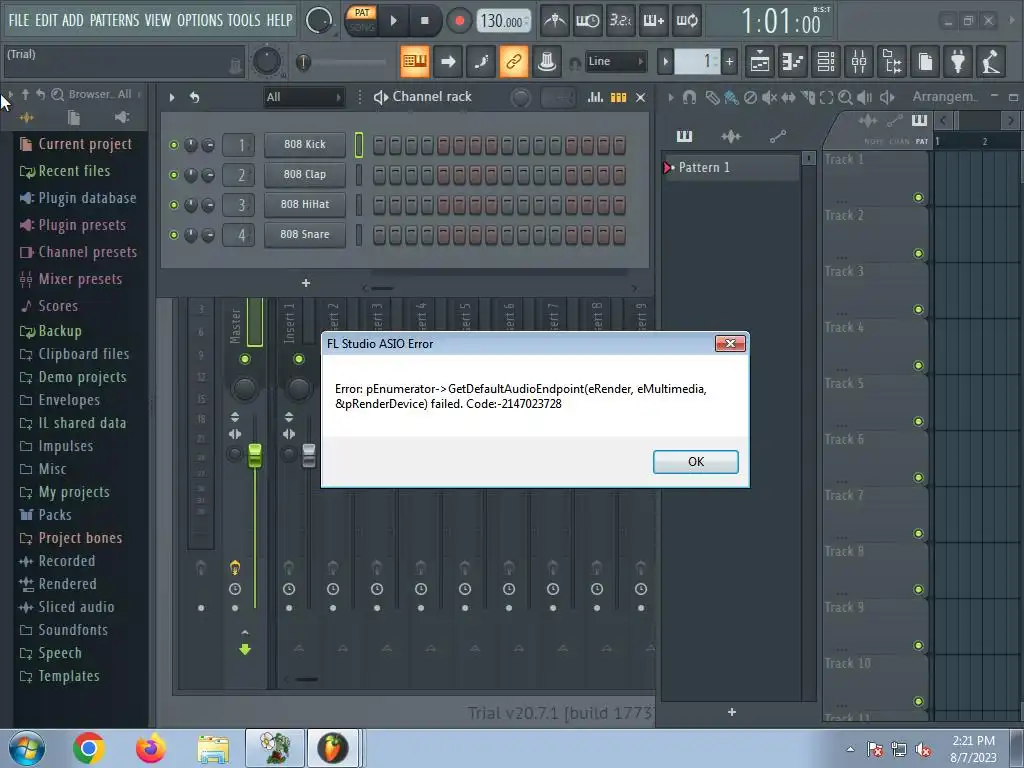
Task: Open the FILE menu
Action: 18,20
